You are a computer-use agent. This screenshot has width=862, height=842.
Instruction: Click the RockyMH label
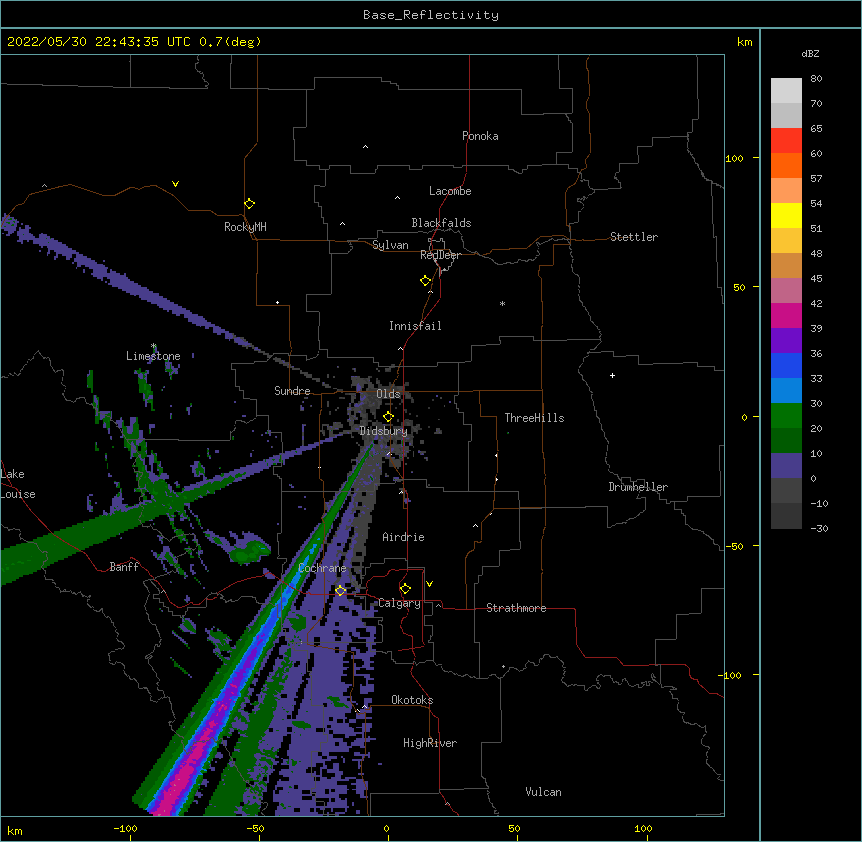[245, 227]
